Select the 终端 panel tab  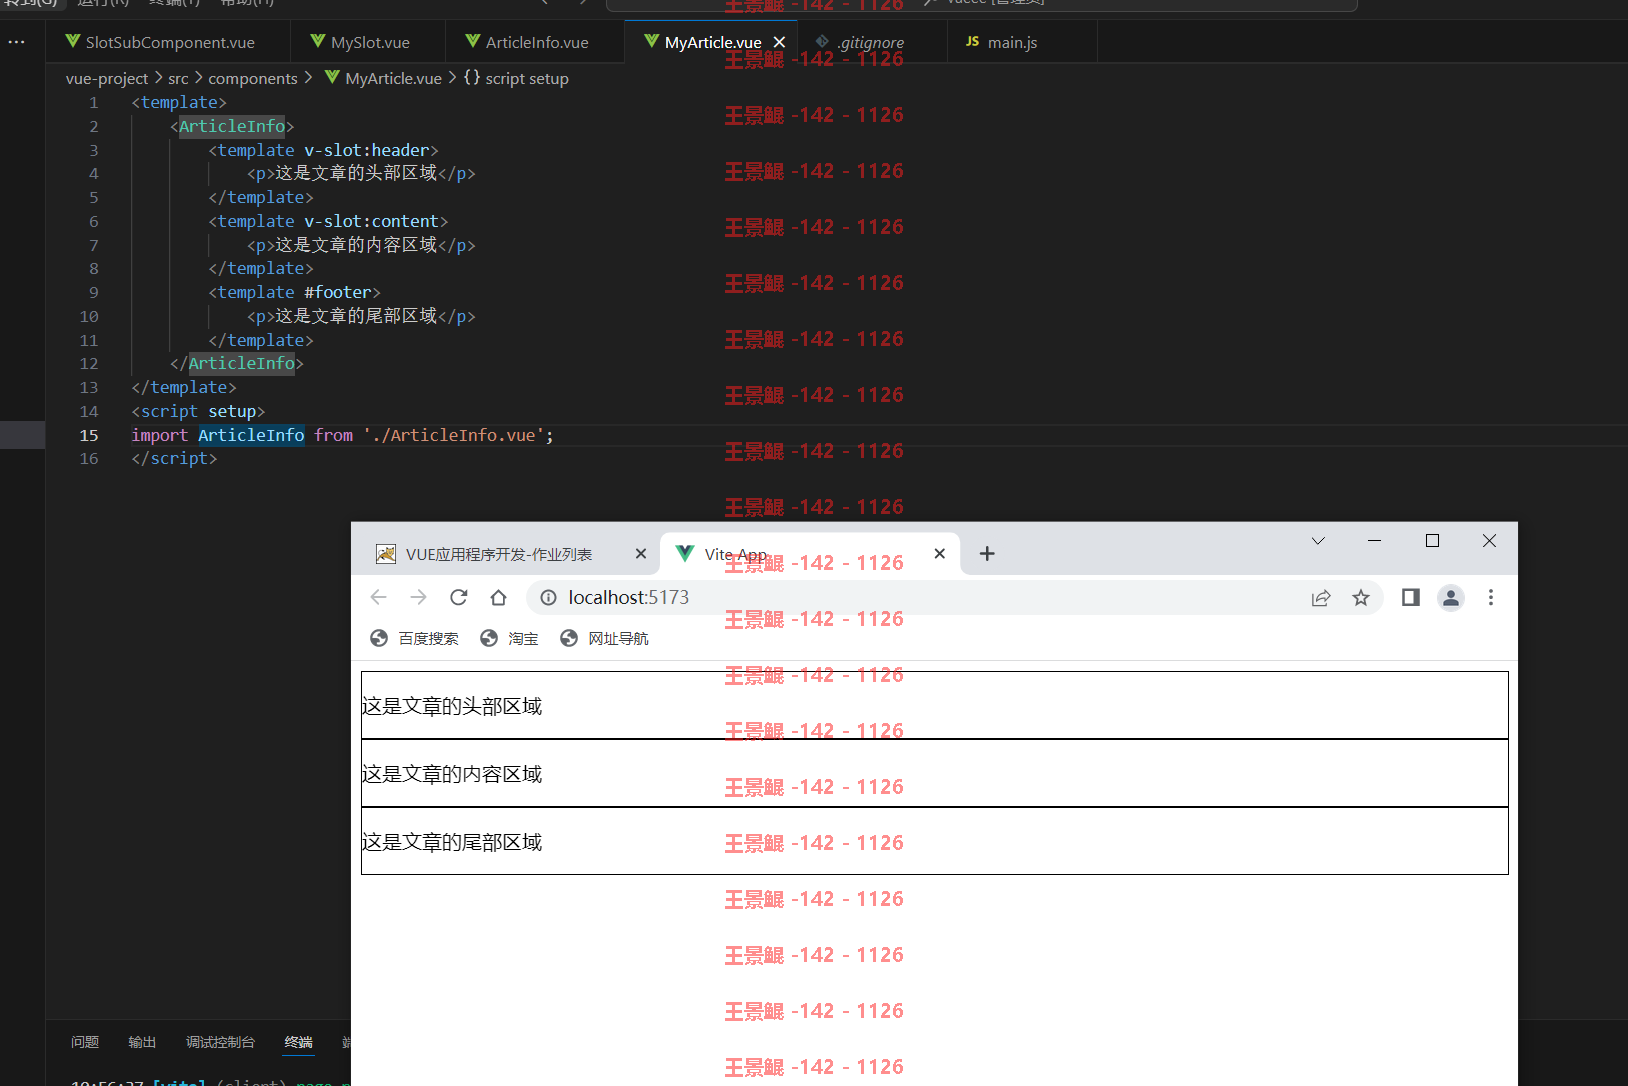[x=298, y=1042]
